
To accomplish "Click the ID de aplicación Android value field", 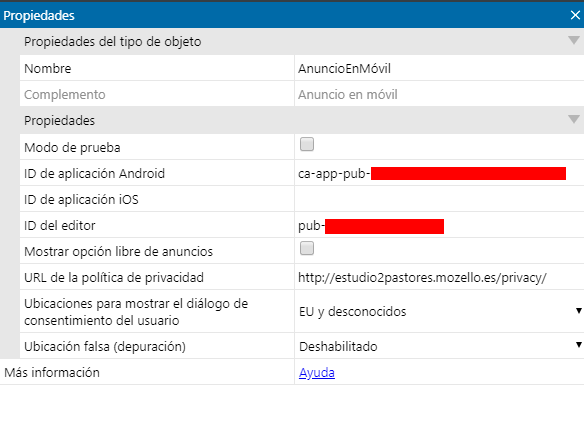I will (x=439, y=173).
